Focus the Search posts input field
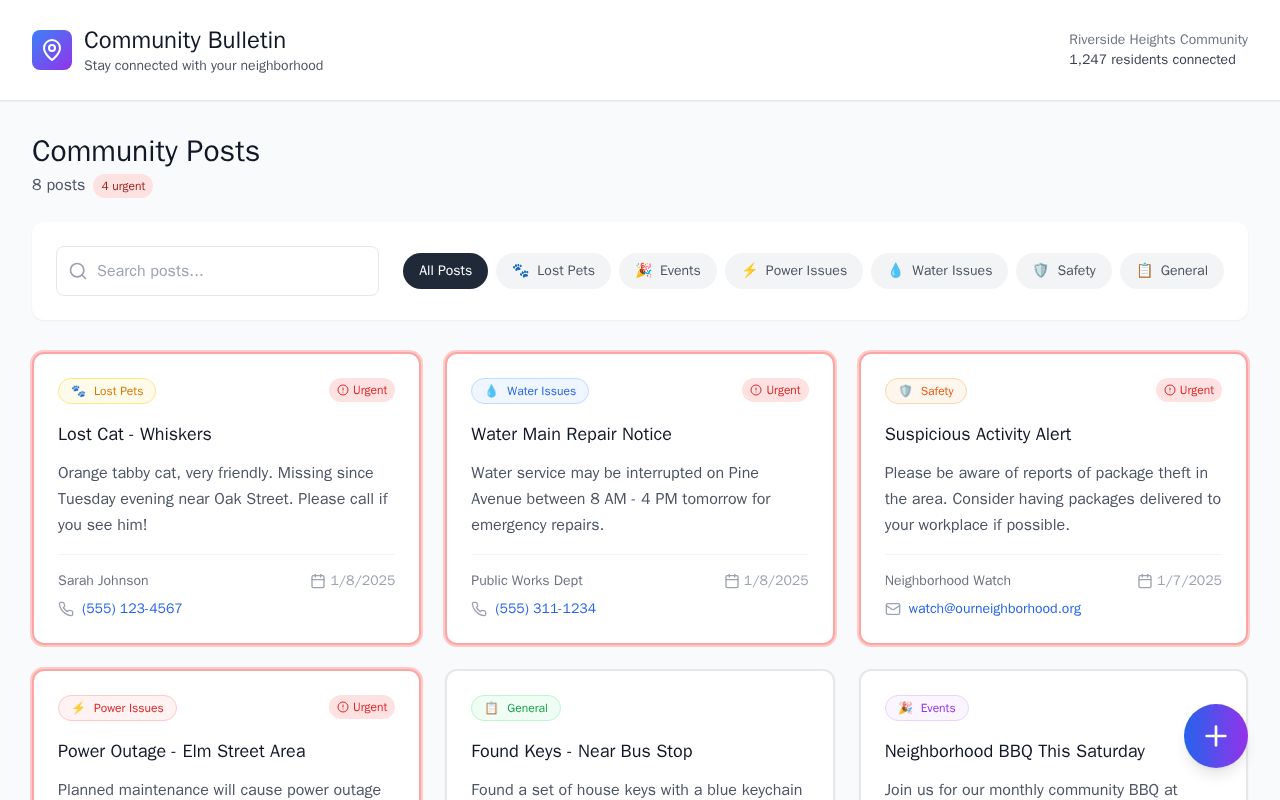 tap(217, 271)
